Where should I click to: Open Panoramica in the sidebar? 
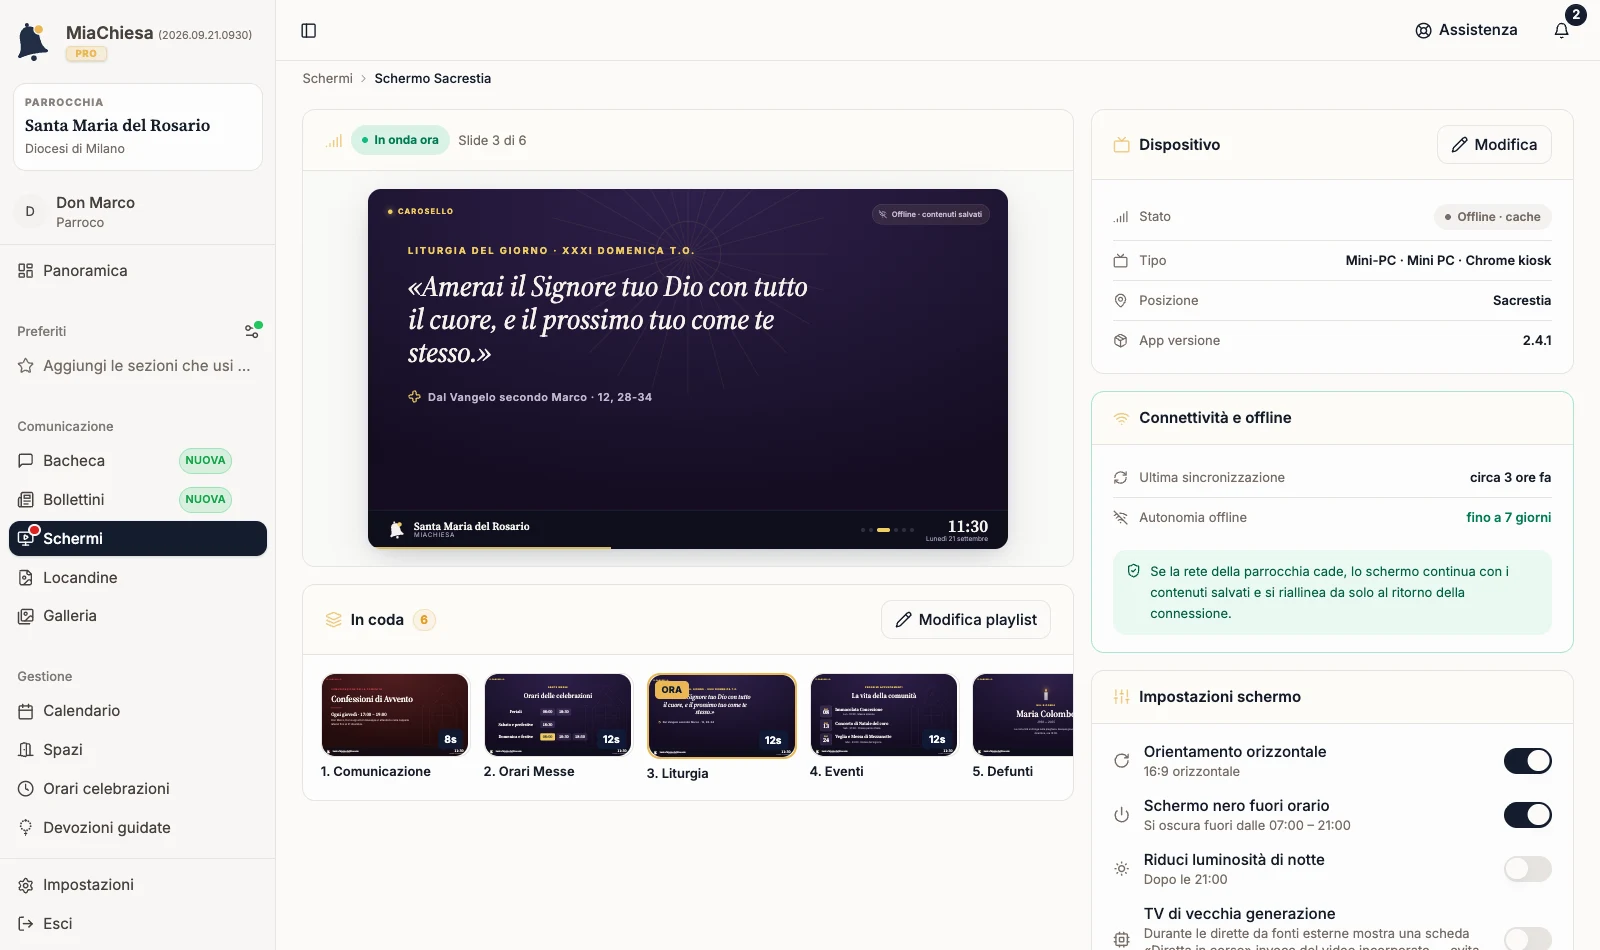[x=138, y=271]
